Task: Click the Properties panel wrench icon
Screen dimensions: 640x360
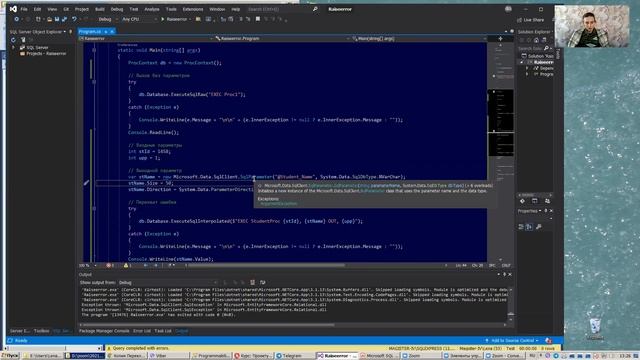Action: coord(538,227)
